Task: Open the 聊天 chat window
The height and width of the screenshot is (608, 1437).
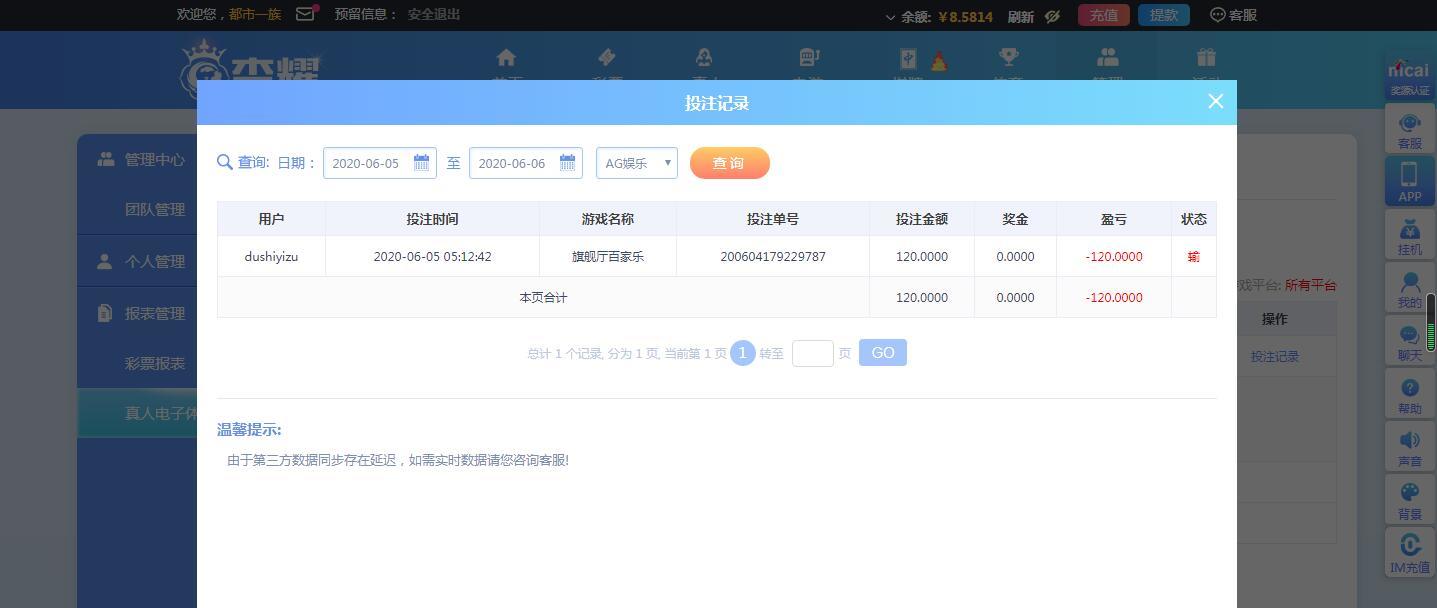Action: point(1409,340)
